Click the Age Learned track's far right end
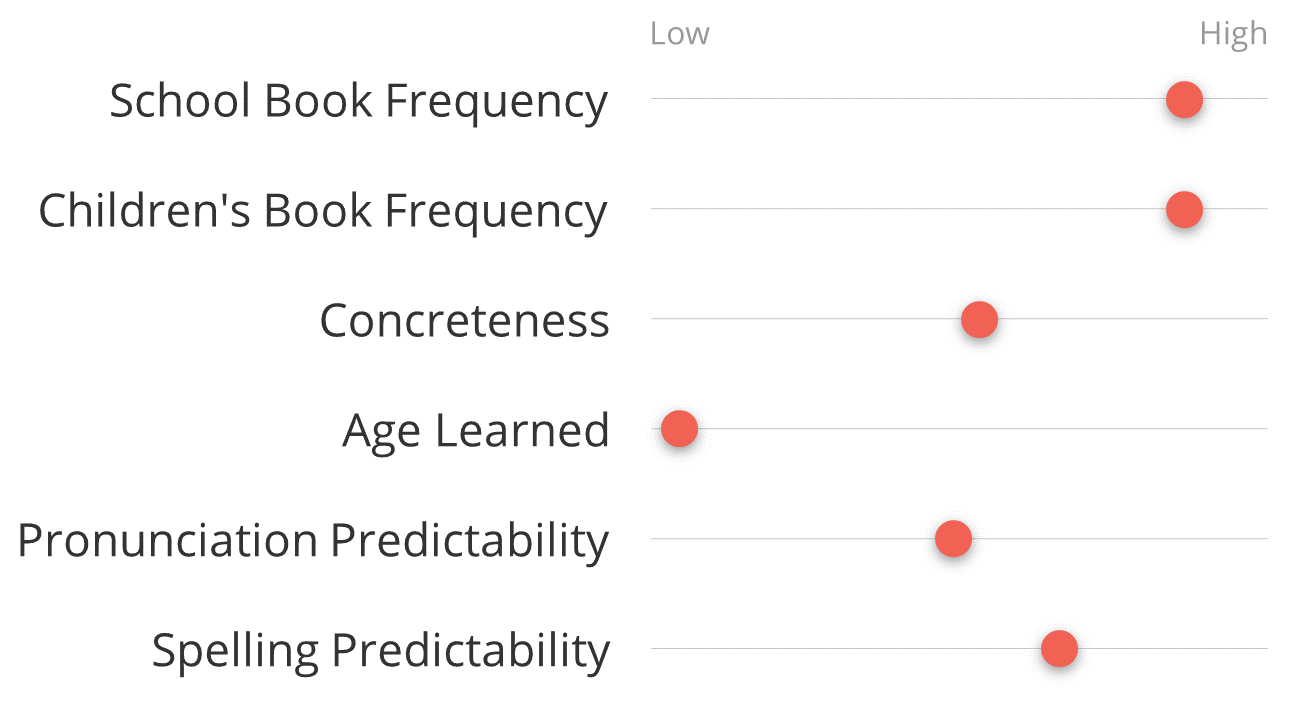This screenshot has height=710, width=1302. 1264,429
